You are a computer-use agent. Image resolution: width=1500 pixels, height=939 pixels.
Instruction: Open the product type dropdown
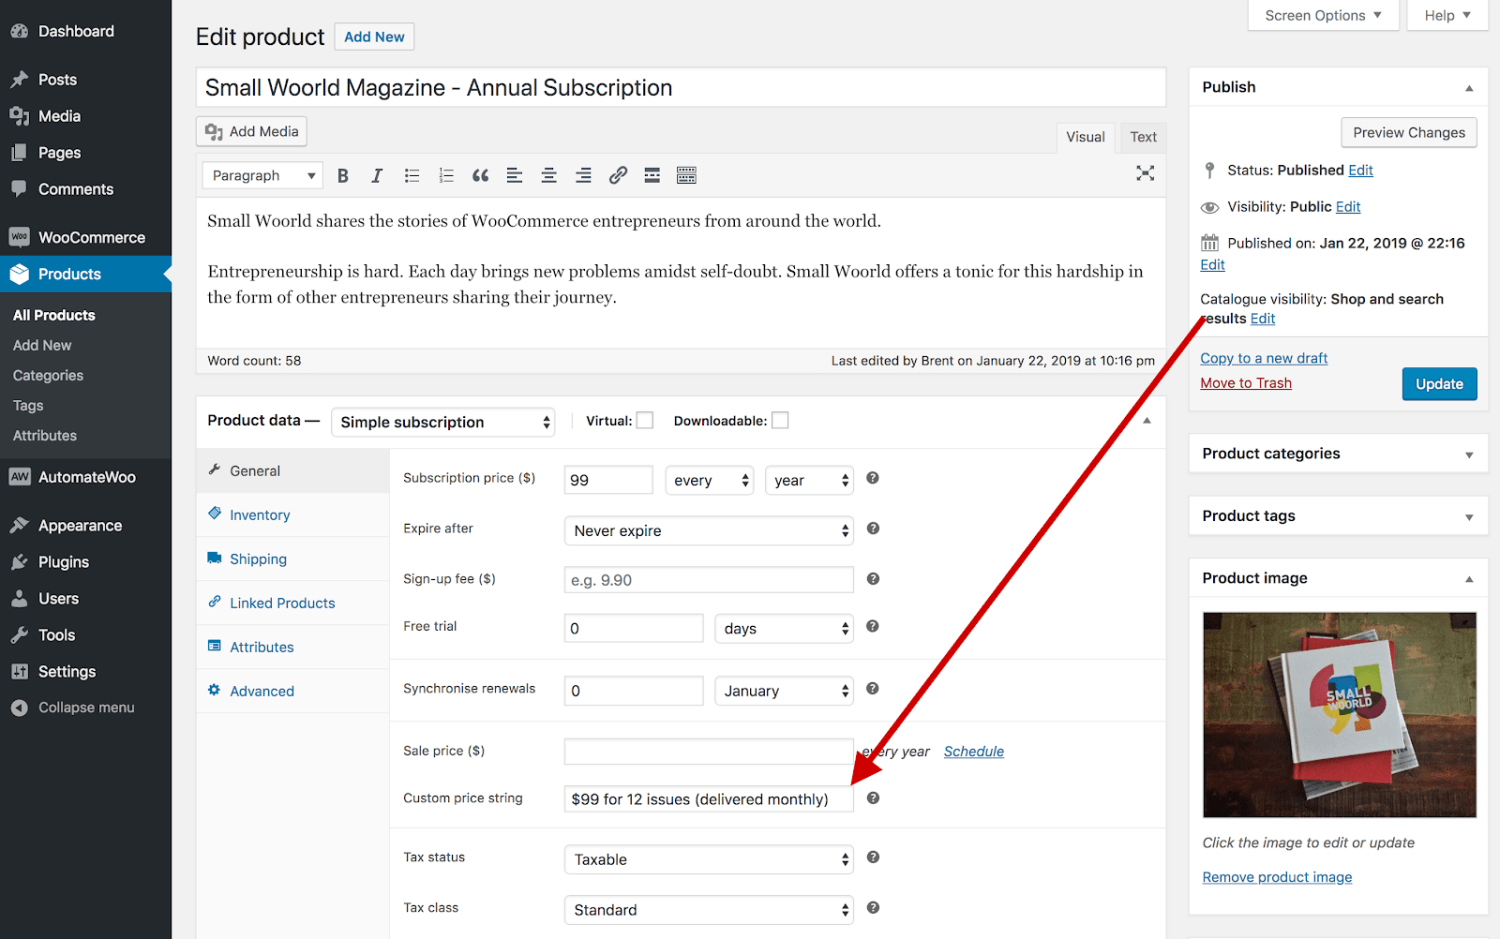[443, 421]
